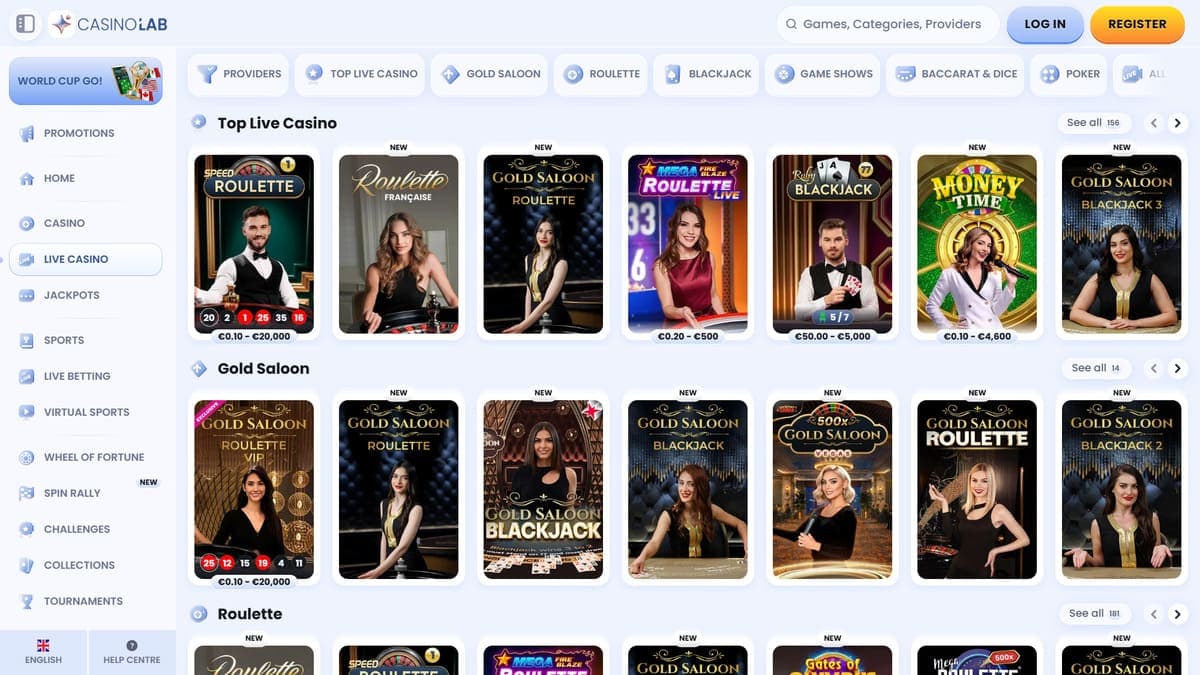Click the Jackpots sidebar icon
The height and width of the screenshot is (675, 1200).
(27, 295)
